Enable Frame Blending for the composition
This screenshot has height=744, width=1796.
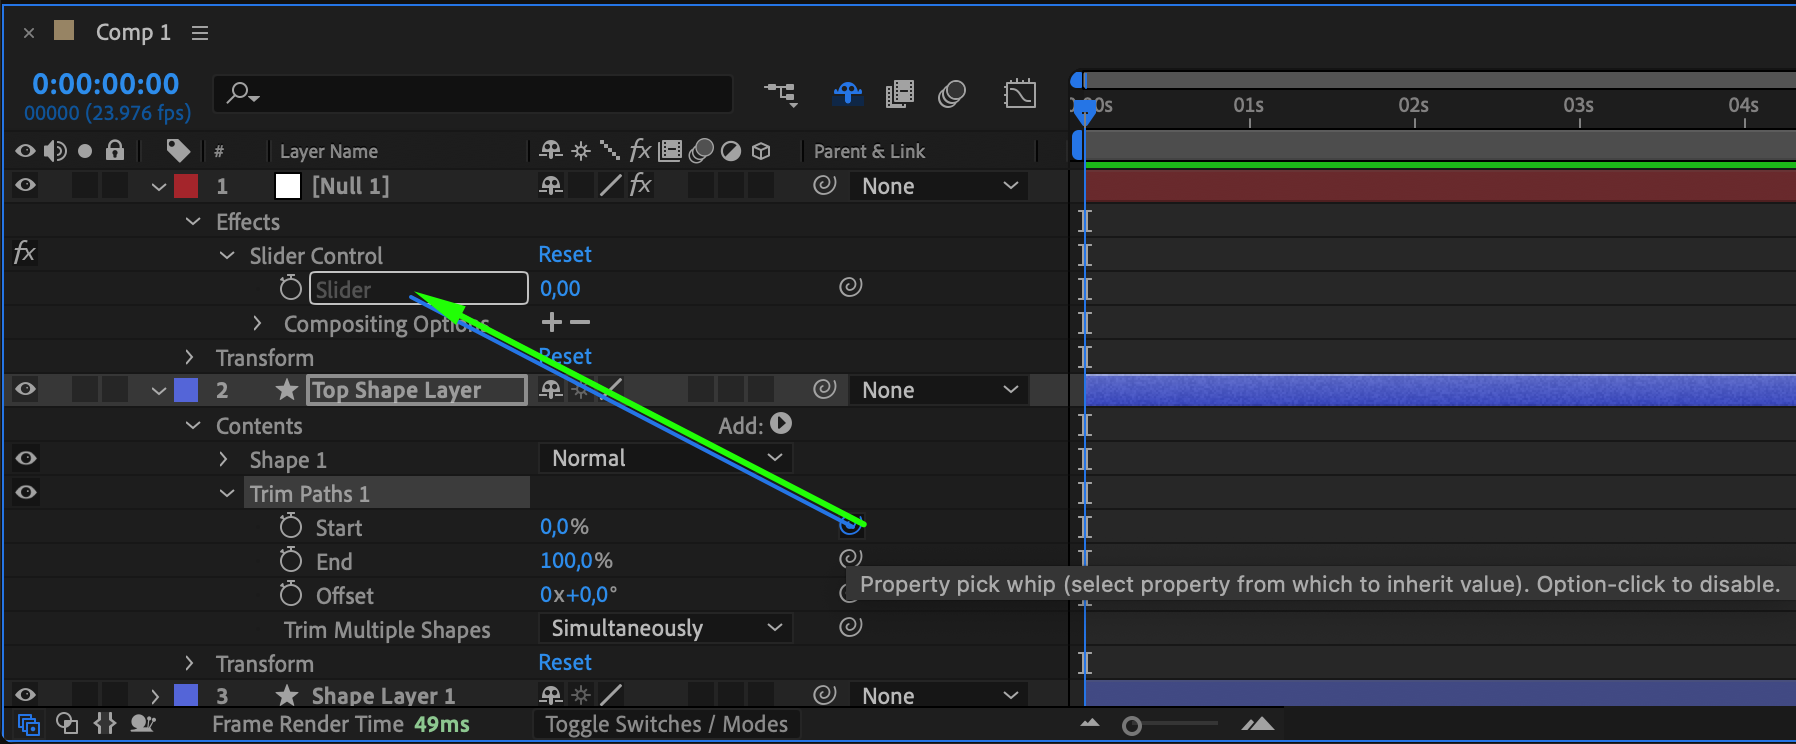[x=900, y=94]
